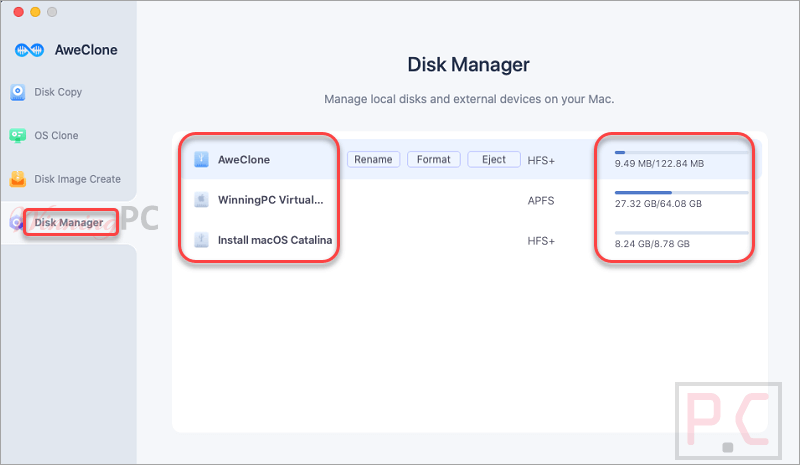Click HFS+ label in AweClone row
Image resolution: width=800 pixels, height=465 pixels.
[541, 160]
